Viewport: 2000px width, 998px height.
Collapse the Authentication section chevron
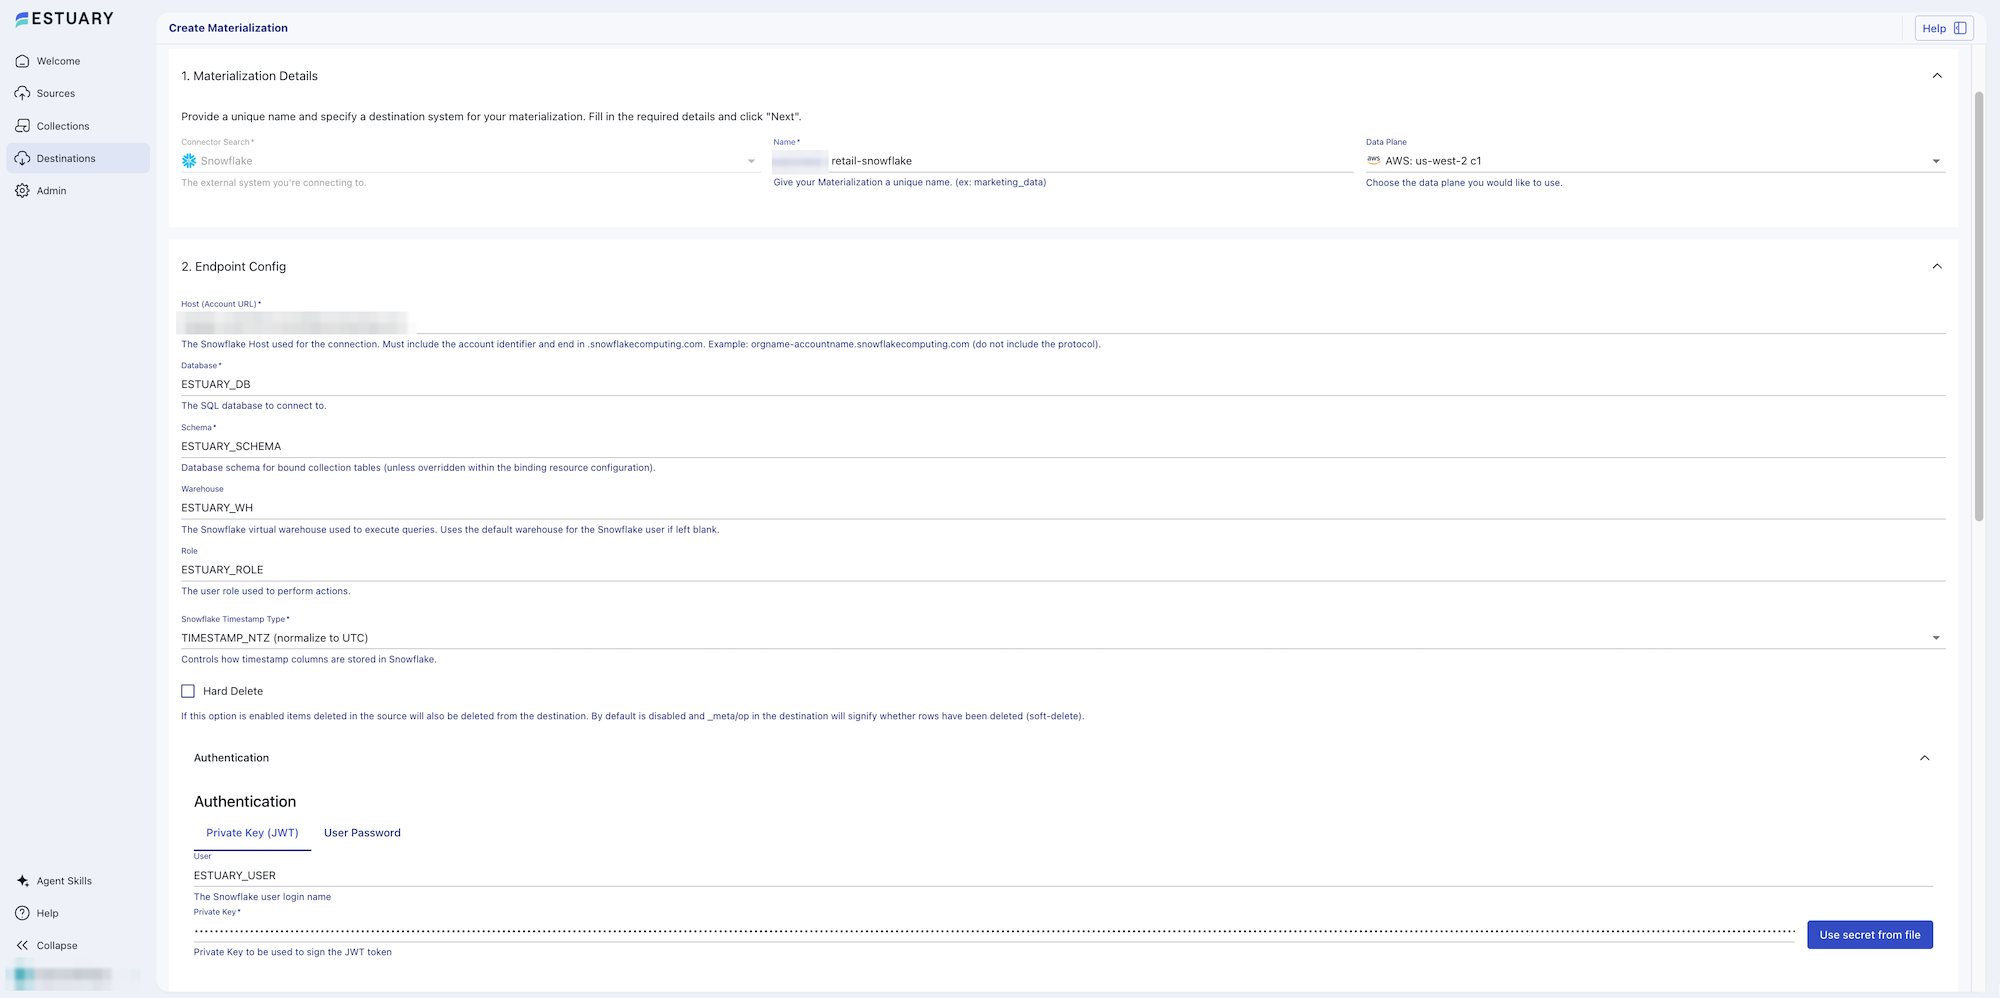[1925, 758]
